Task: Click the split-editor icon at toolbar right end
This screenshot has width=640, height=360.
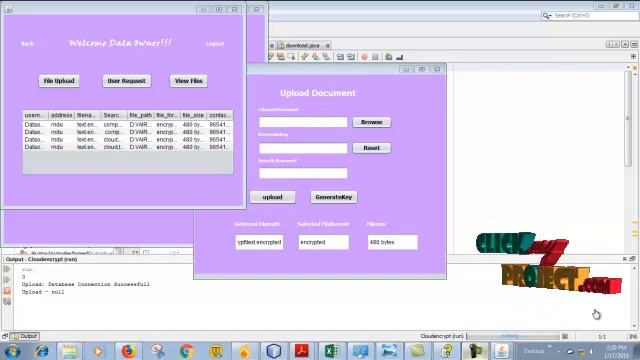Action: click(633, 56)
